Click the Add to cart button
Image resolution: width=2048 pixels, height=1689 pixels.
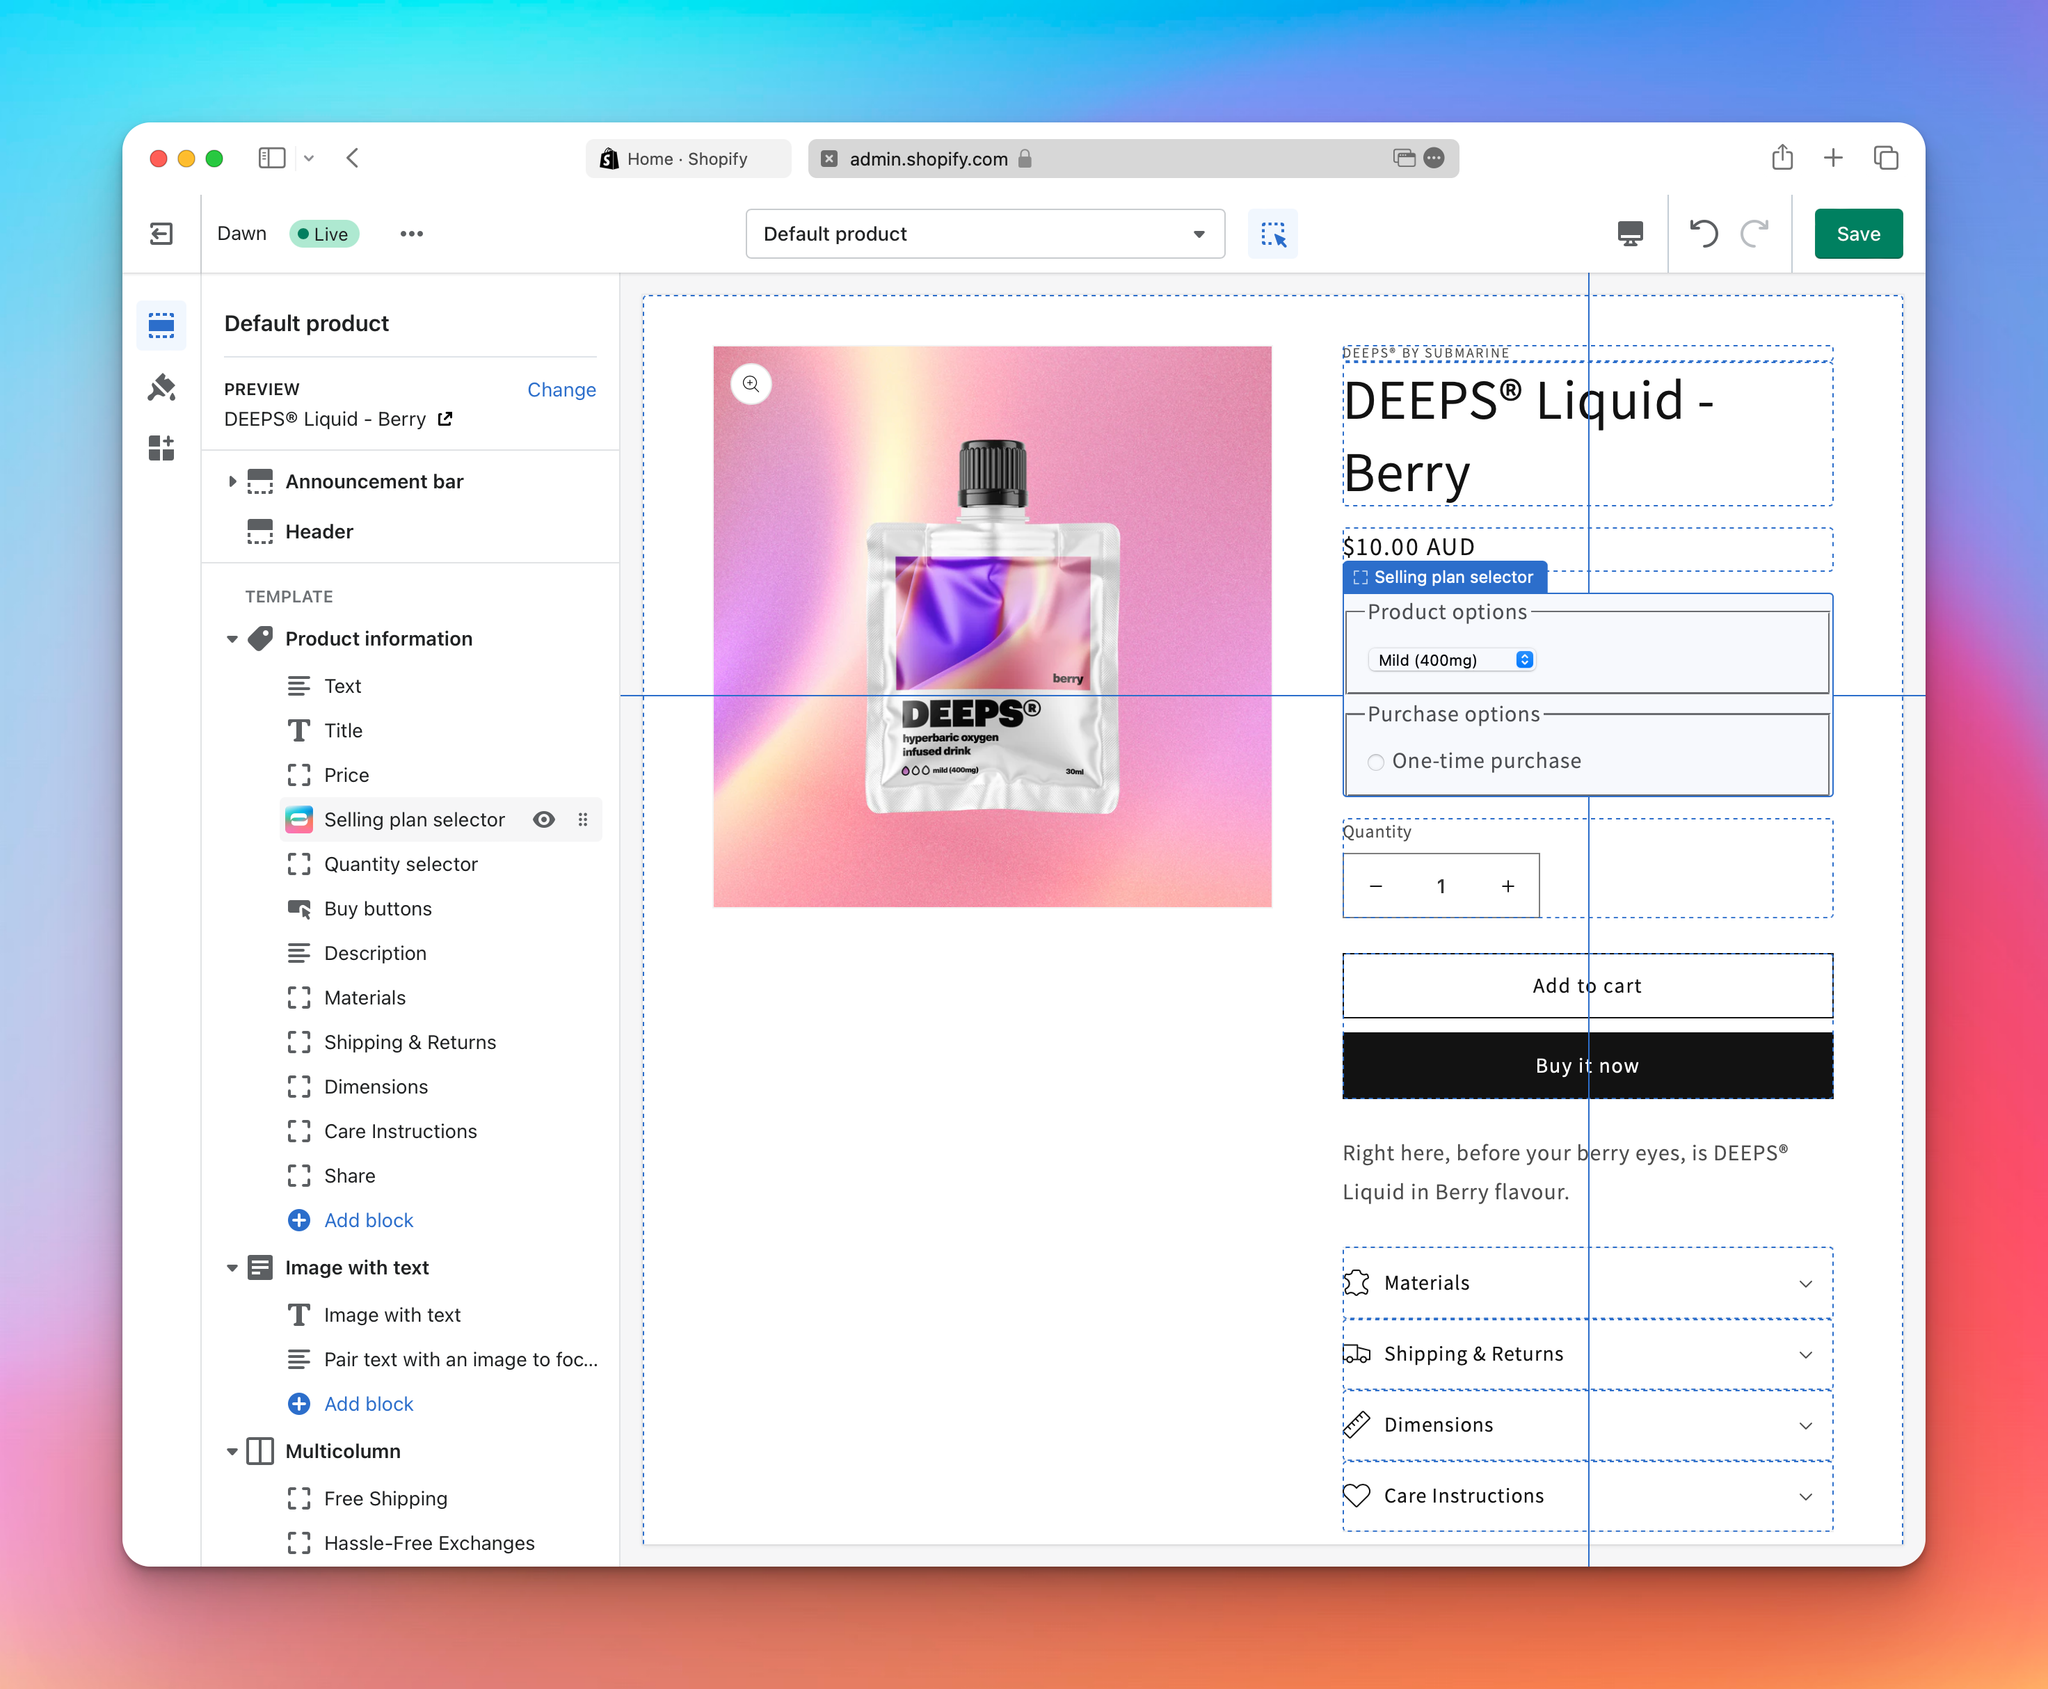click(x=1587, y=986)
